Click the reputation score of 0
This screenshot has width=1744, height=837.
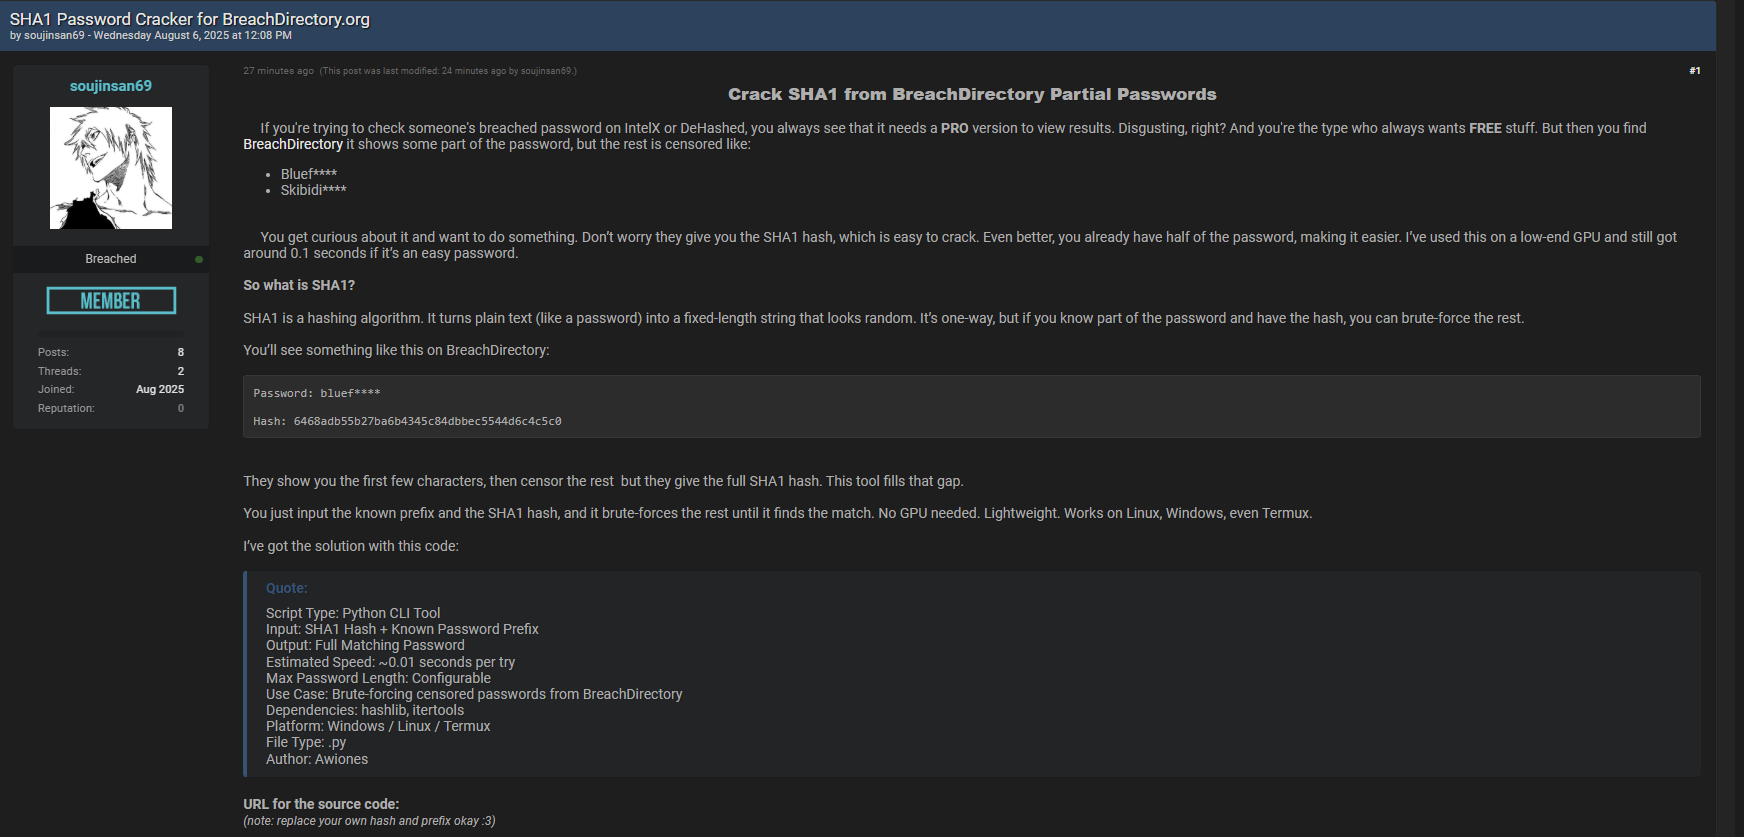tap(181, 408)
